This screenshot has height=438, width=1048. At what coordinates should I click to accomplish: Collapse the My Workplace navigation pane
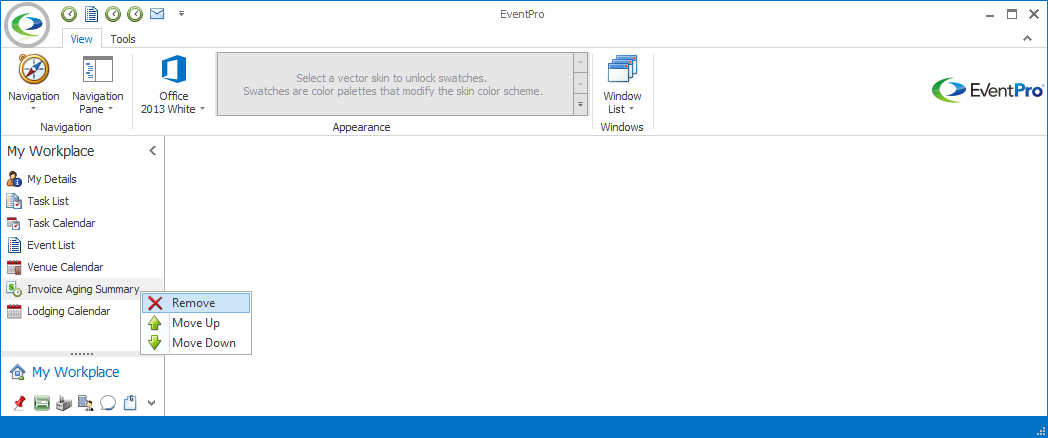point(152,150)
